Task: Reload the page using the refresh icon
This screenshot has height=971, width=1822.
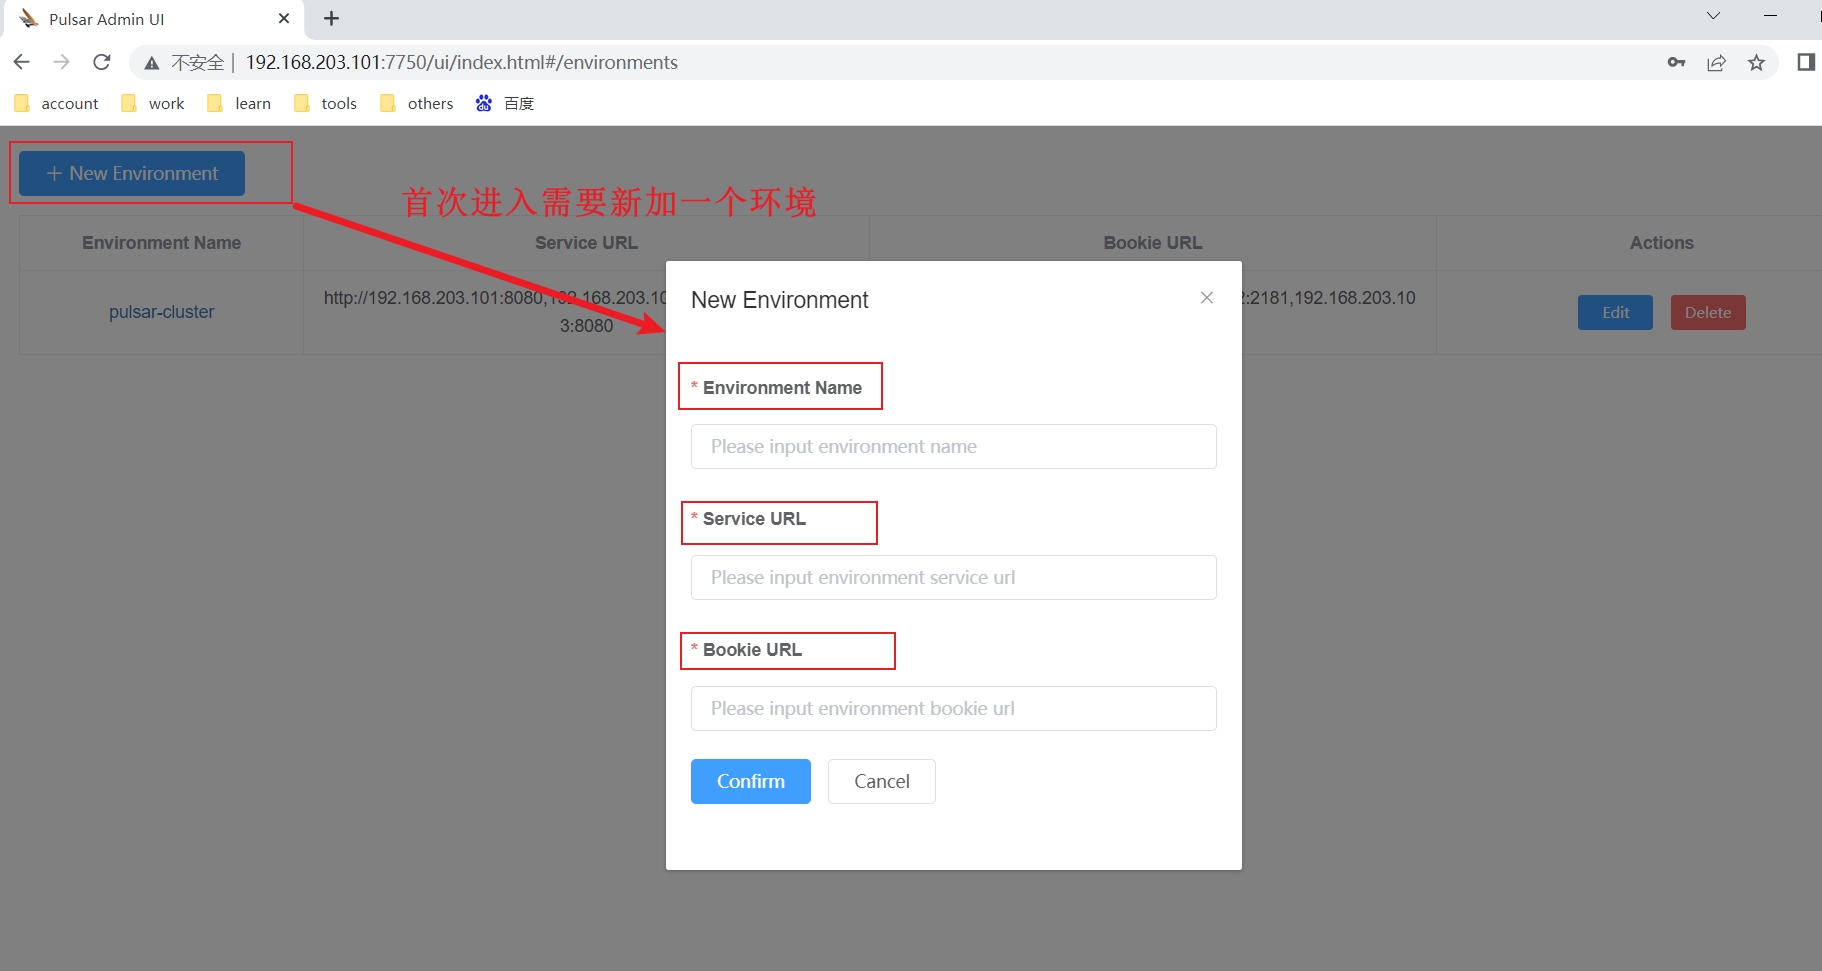Action: (101, 61)
